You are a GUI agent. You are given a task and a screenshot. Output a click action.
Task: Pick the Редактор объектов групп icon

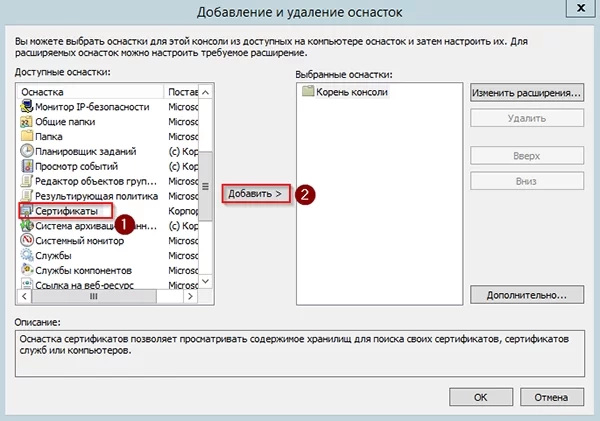tap(26, 181)
